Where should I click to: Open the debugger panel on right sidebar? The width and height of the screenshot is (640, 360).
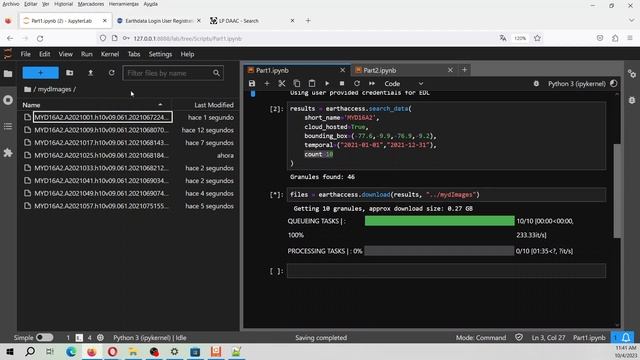[x=632, y=100]
